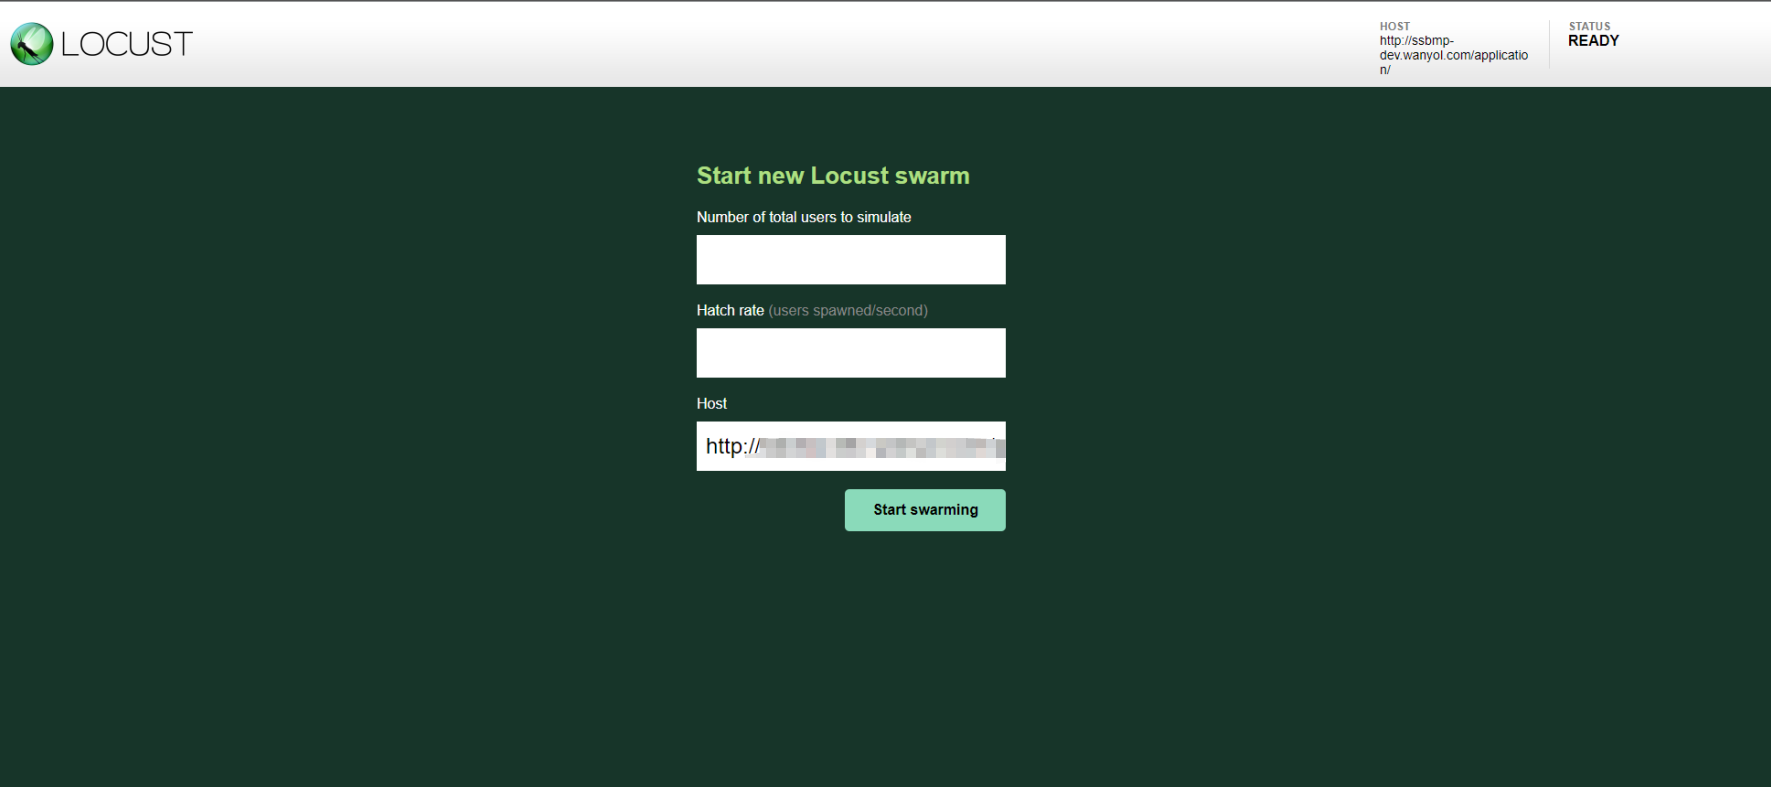
Task: Click the Locust logo icon
Action: click(32, 44)
